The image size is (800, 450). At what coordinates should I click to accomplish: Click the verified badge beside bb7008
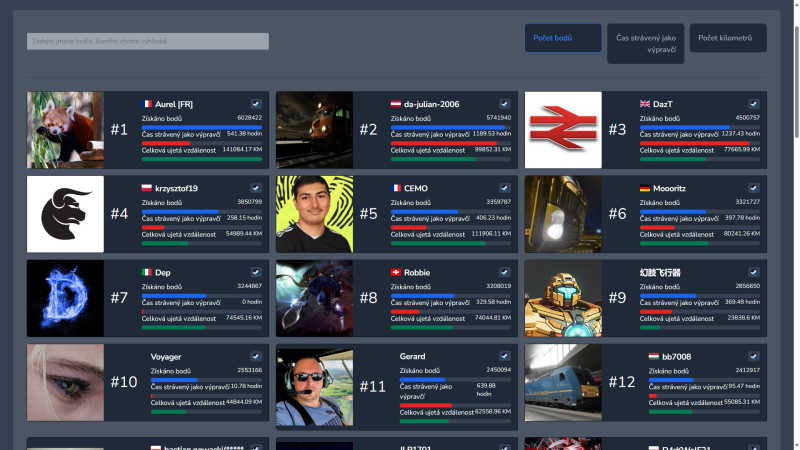click(x=754, y=357)
